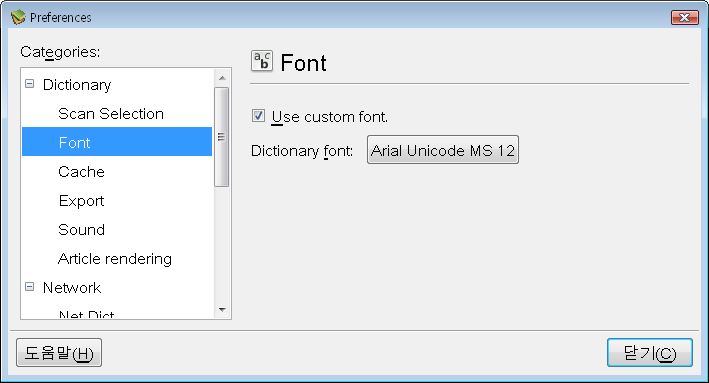Select Article rendering category
The image size is (709, 383).
pos(115,259)
